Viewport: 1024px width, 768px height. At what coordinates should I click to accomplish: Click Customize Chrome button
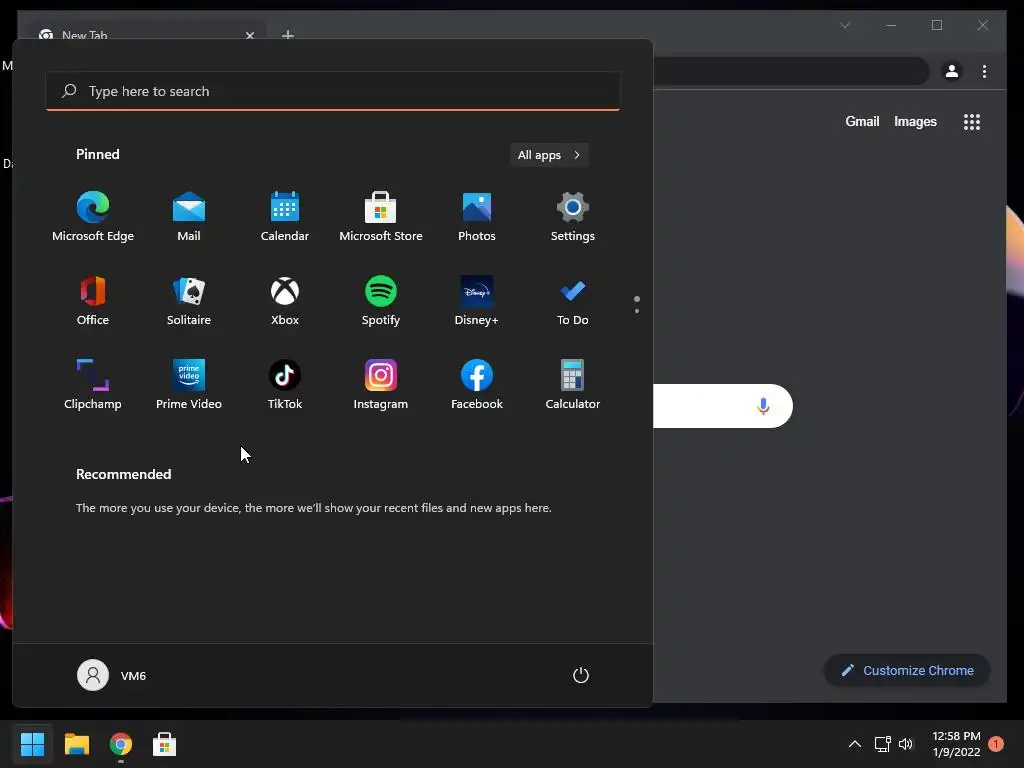[x=907, y=671]
